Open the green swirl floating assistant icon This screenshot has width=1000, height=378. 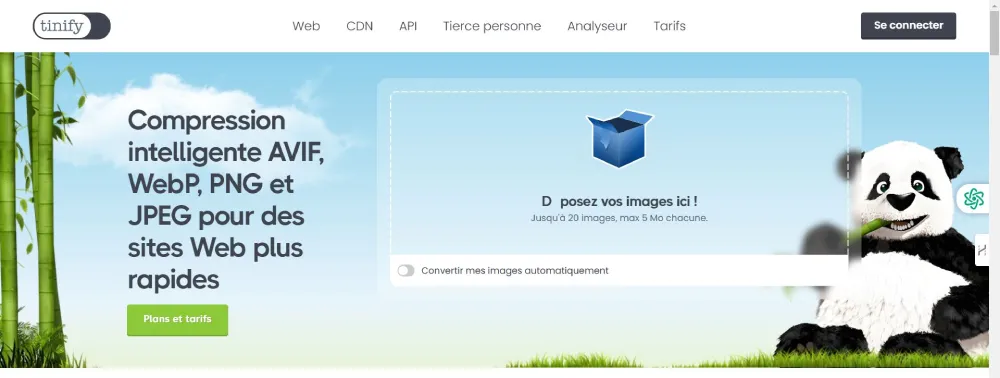pos(974,199)
